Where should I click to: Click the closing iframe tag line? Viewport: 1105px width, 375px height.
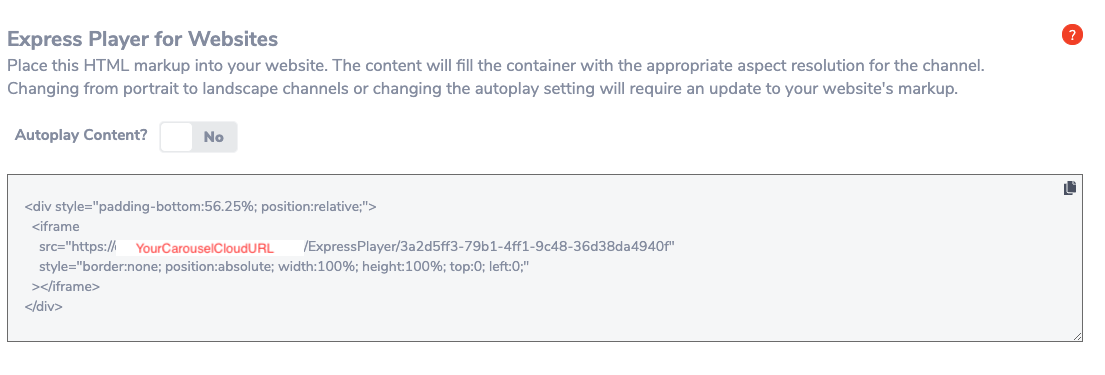click(x=66, y=287)
